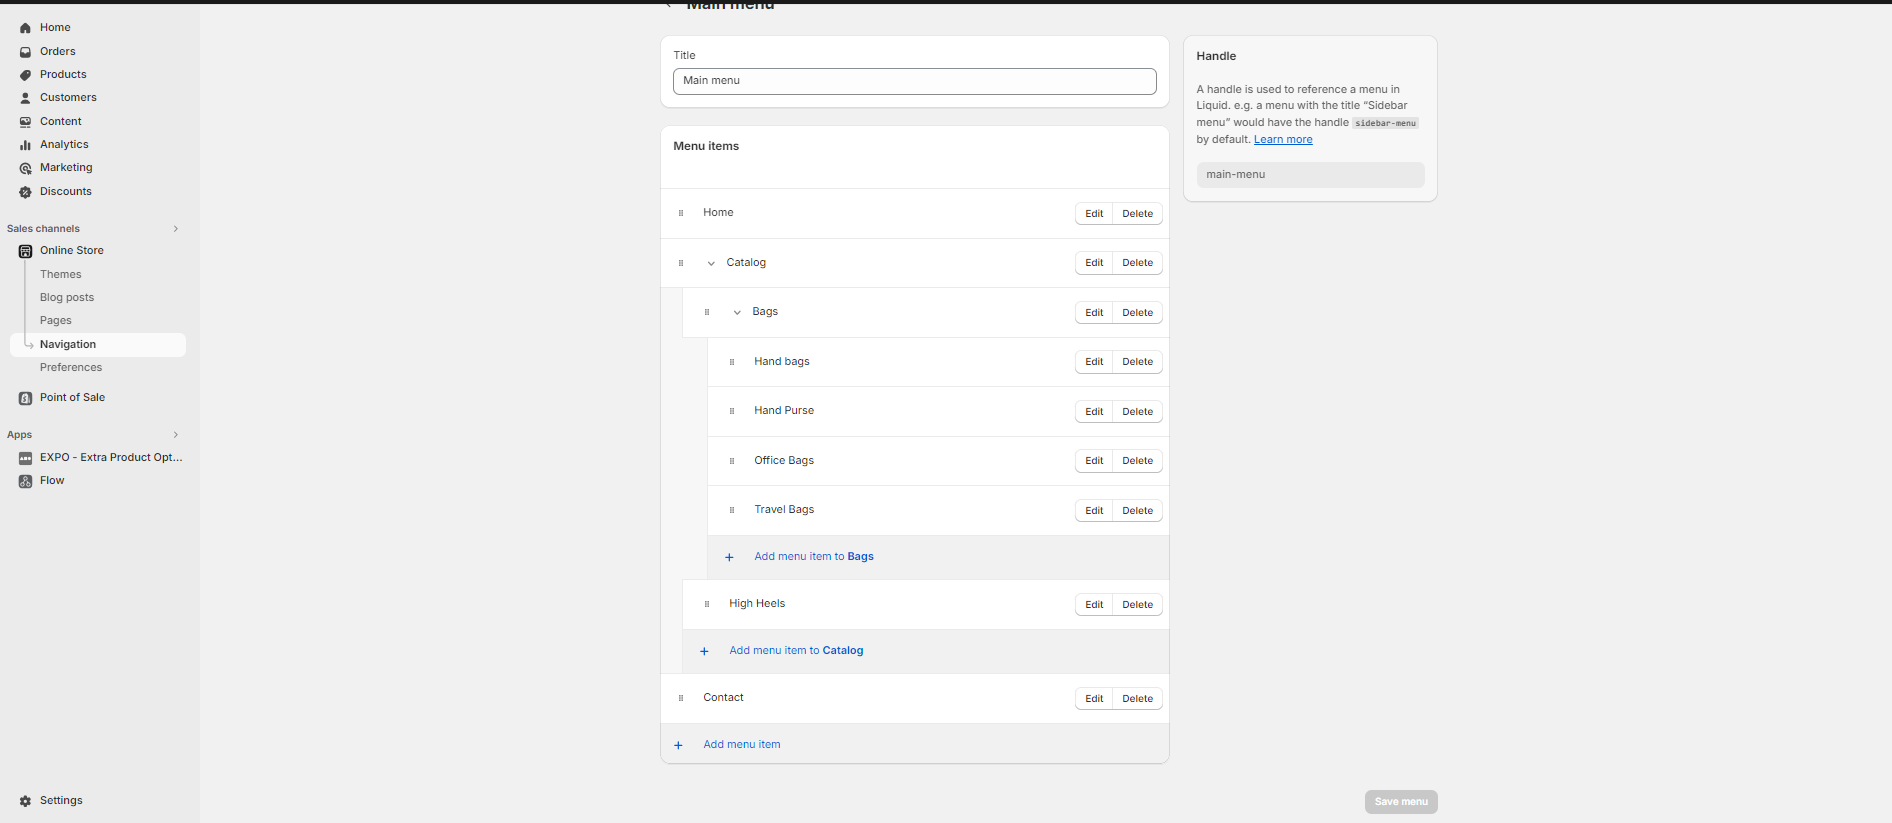
Task: Click the Title input field
Action: [914, 81]
